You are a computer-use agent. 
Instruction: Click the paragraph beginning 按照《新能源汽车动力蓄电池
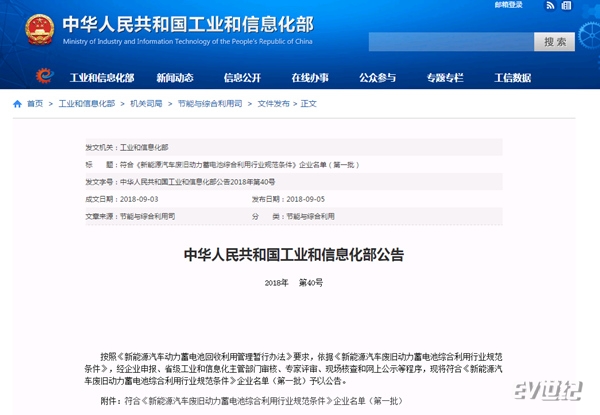pos(293,369)
